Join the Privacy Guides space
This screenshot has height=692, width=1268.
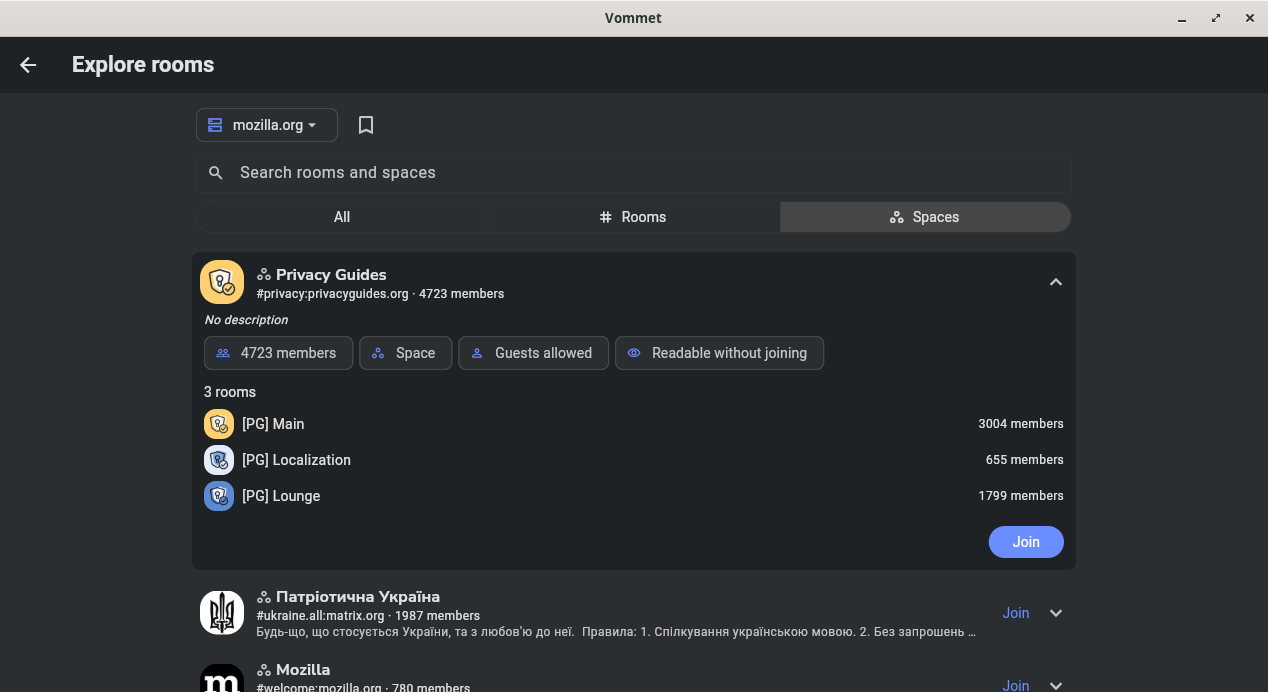pos(1026,542)
